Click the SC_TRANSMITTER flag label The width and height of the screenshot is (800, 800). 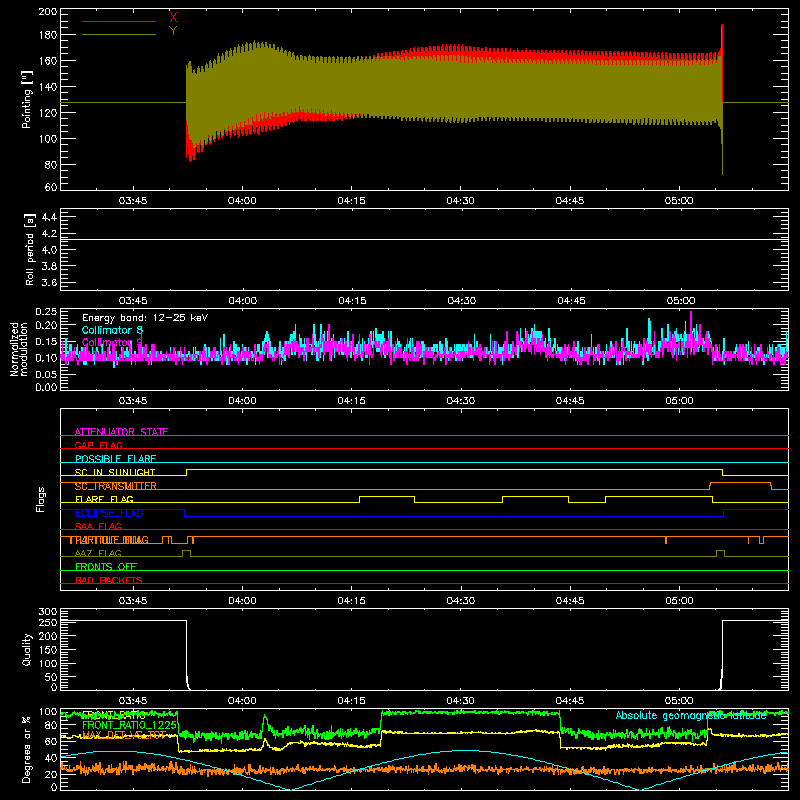point(115,486)
